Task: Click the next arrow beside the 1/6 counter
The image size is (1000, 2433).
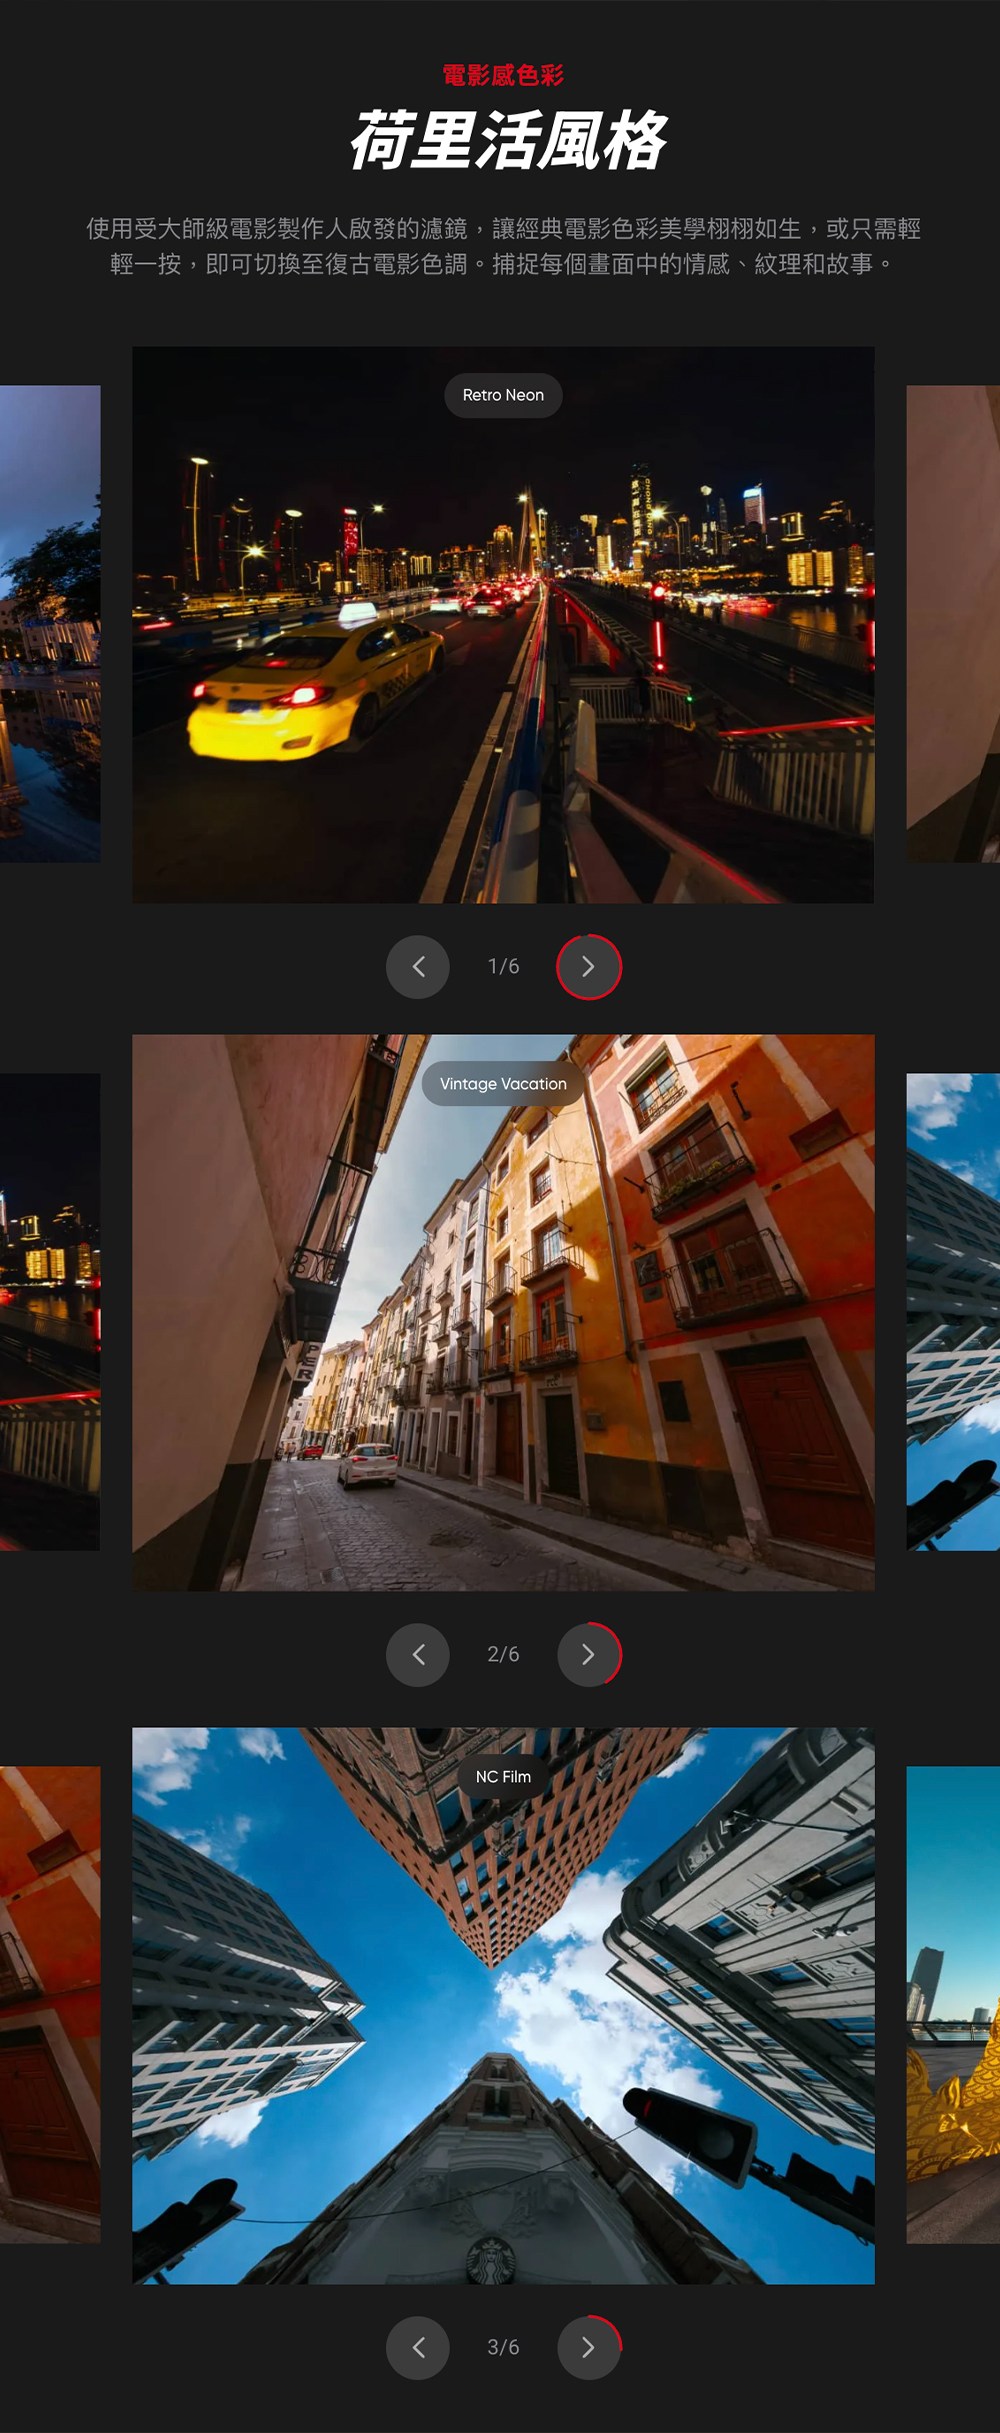Action: coord(588,967)
